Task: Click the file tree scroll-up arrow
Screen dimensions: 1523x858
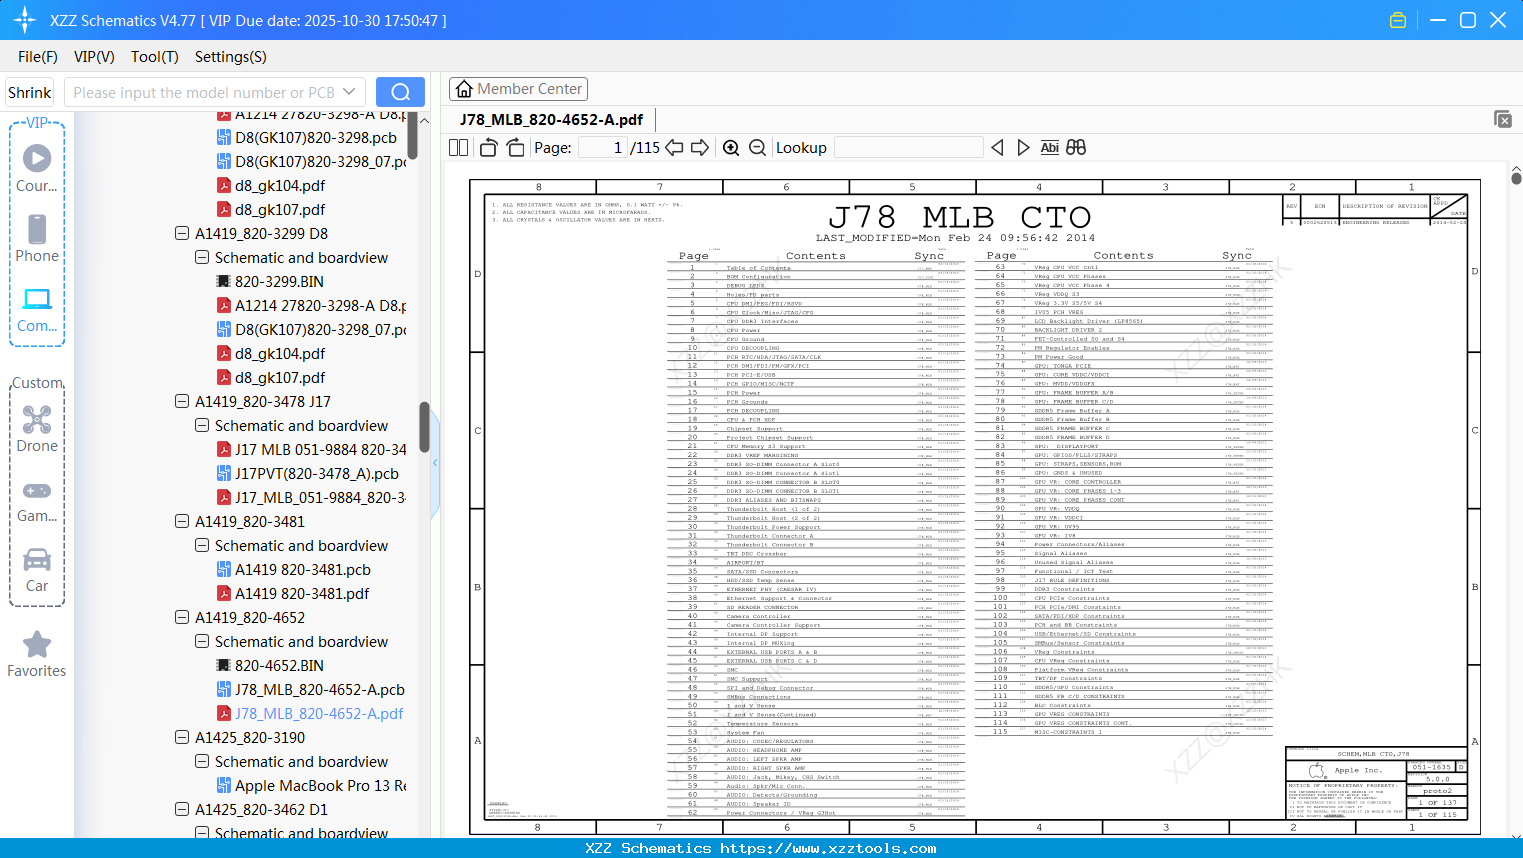Action: tap(424, 120)
